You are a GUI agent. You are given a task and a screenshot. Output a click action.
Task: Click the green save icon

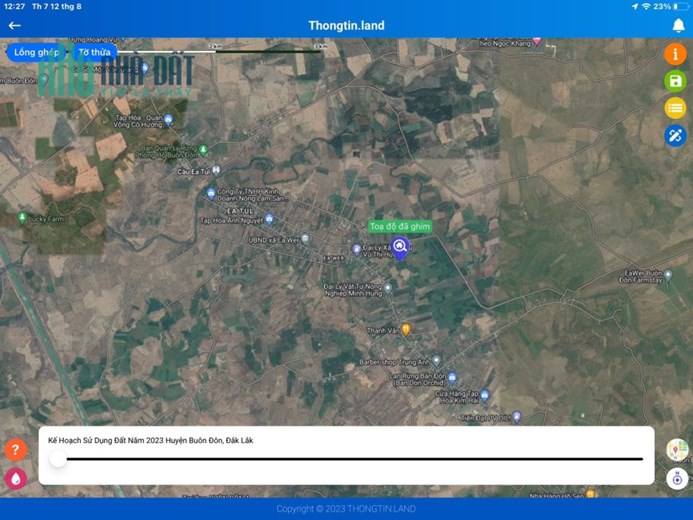[x=675, y=81]
